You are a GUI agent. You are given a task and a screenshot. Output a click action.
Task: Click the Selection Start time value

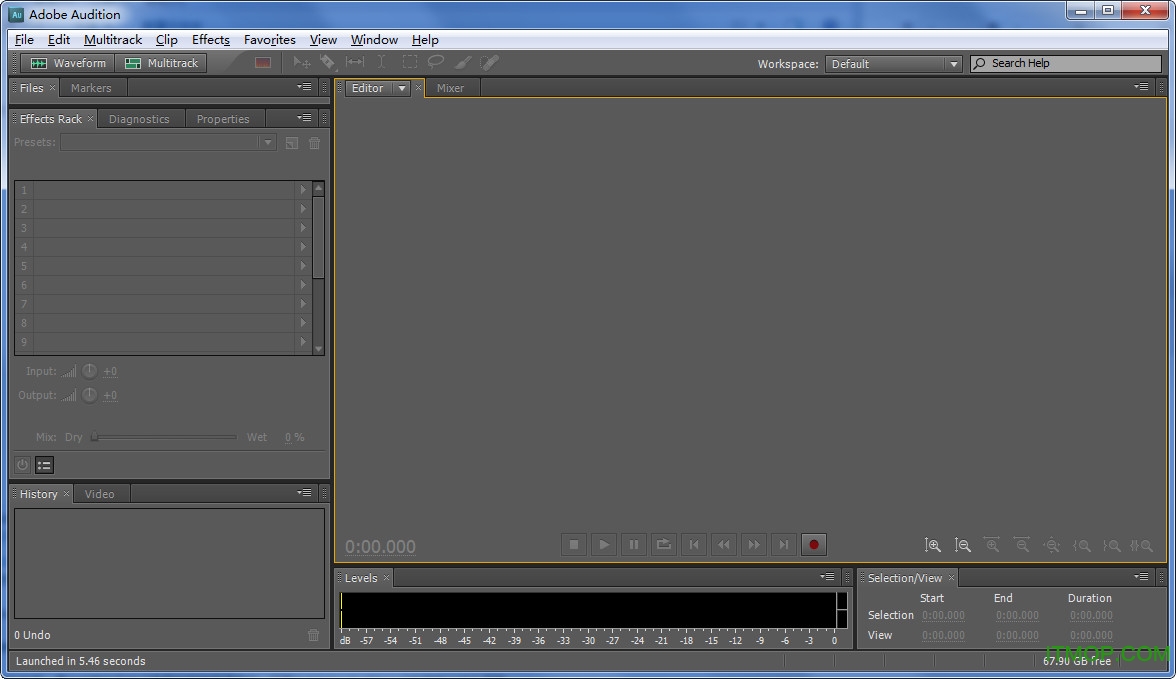(943, 616)
